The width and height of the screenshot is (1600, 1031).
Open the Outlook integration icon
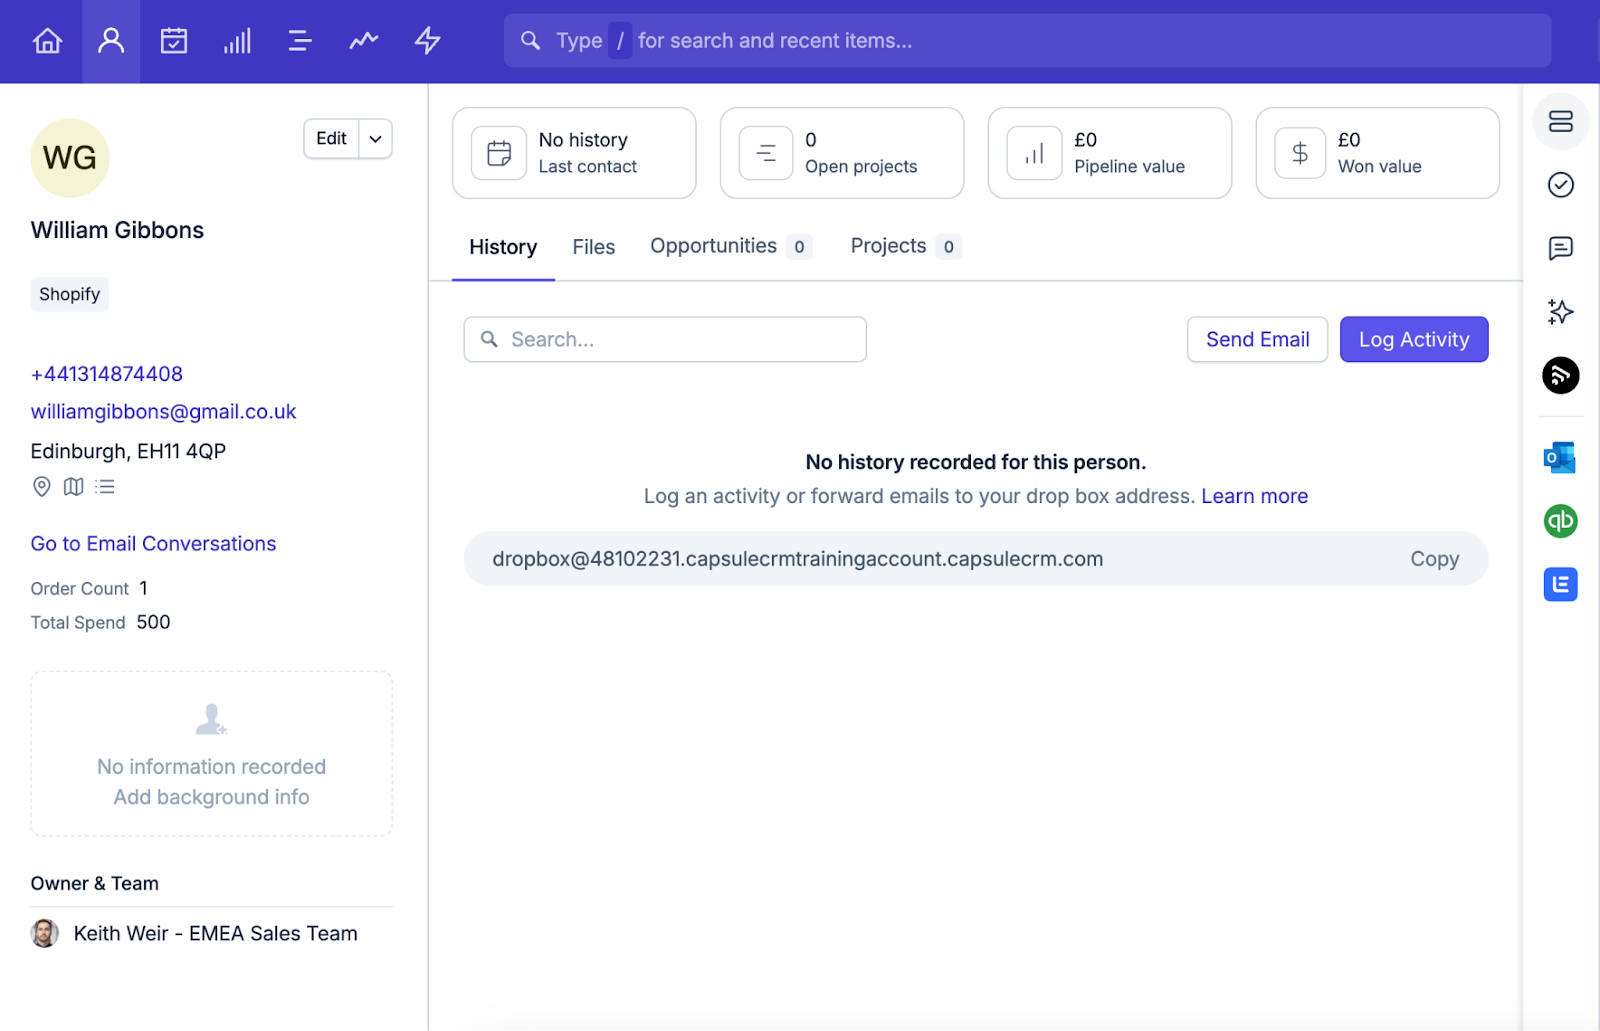tap(1560, 457)
